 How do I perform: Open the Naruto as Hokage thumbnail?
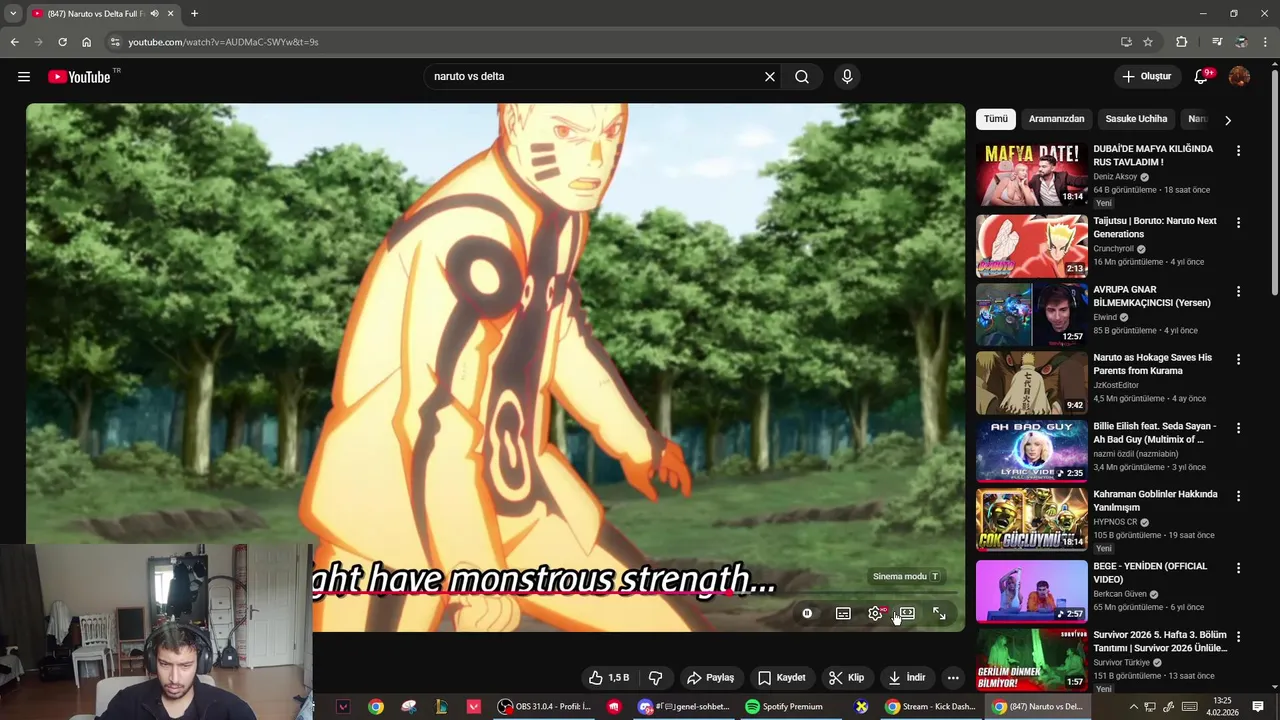coord(1031,383)
